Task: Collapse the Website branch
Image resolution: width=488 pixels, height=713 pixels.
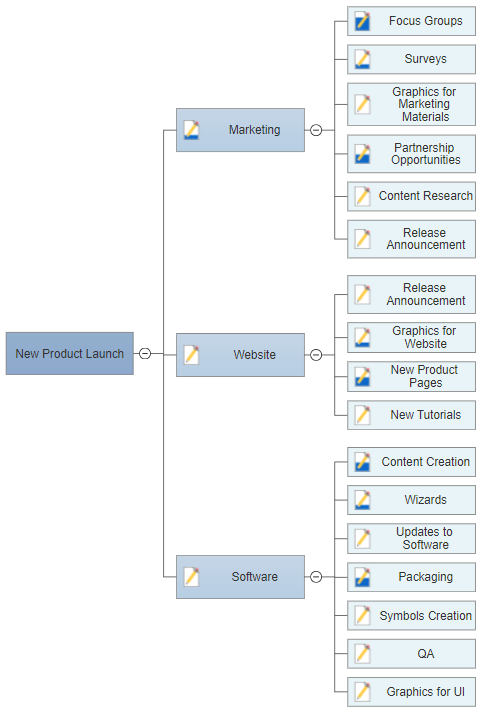Action: pos(316,355)
